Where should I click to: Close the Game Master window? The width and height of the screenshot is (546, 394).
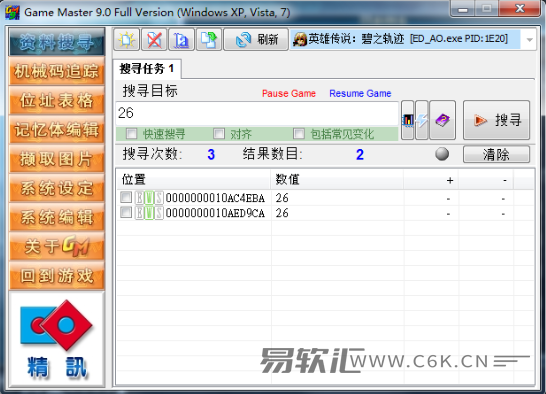[520, 9]
